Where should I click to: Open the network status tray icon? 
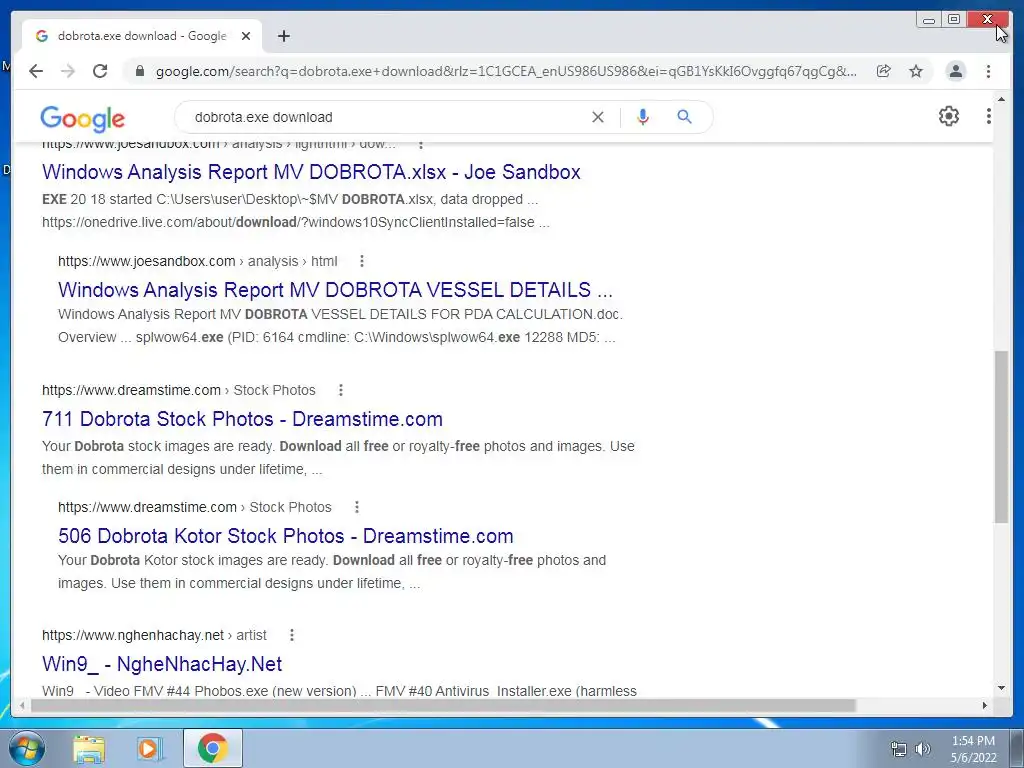pyautogui.click(x=899, y=749)
